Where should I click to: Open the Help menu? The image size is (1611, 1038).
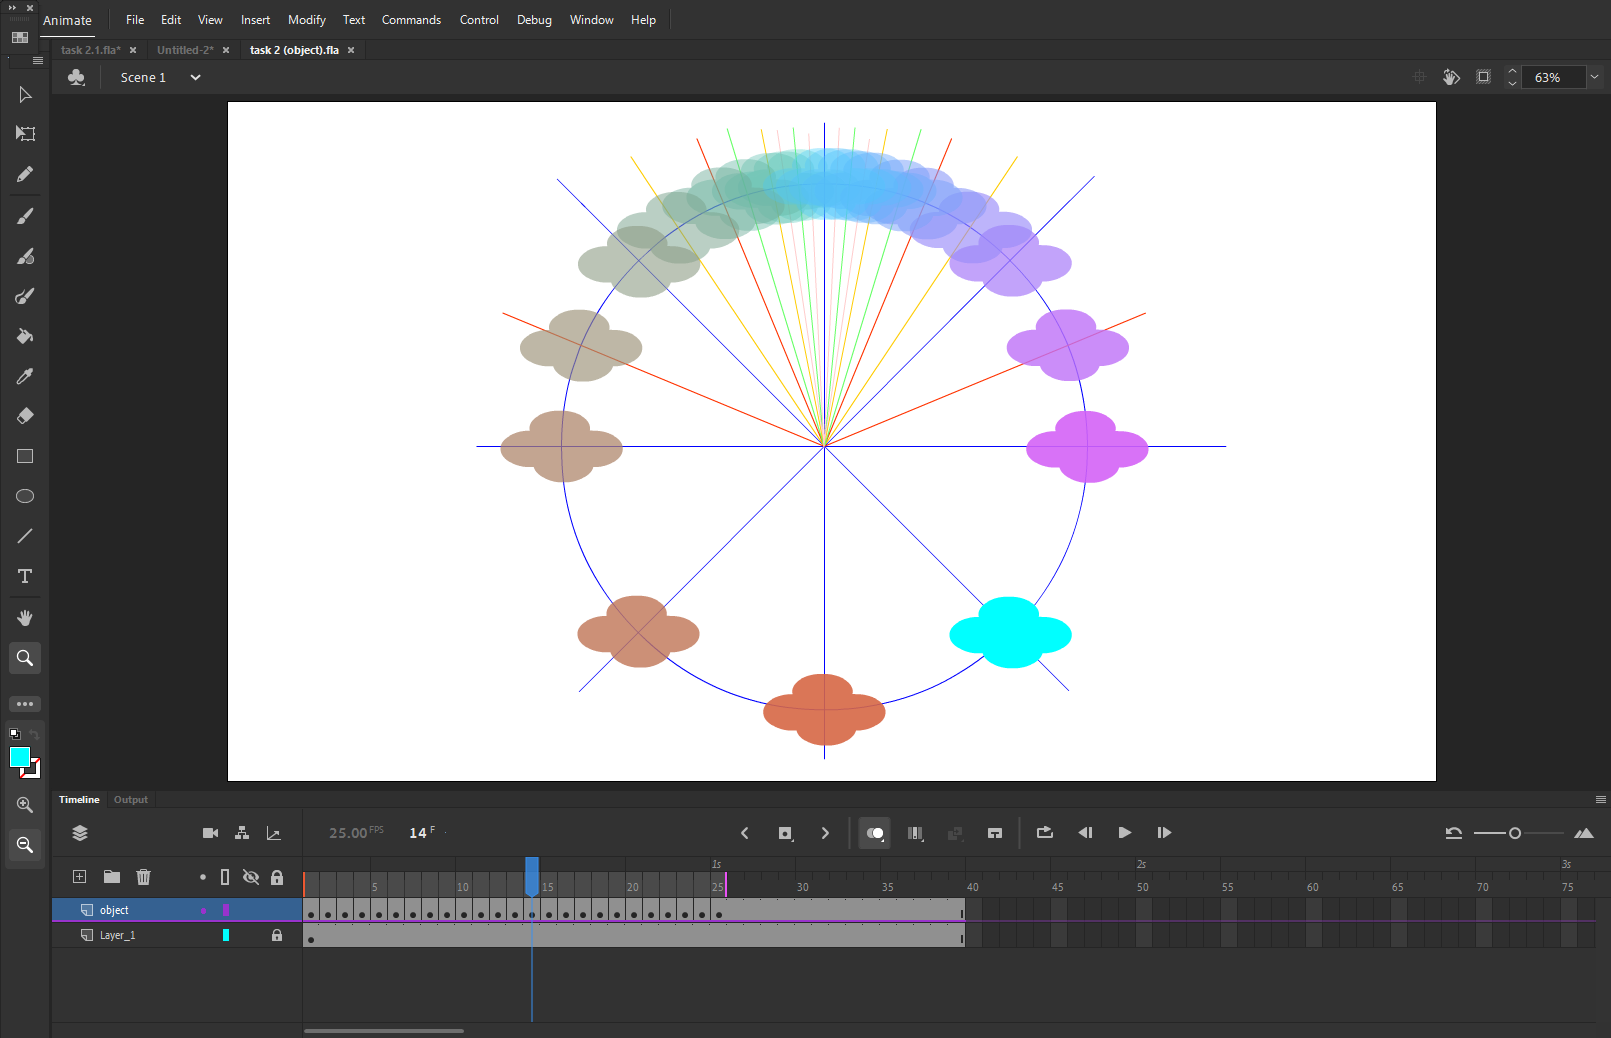click(643, 20)
